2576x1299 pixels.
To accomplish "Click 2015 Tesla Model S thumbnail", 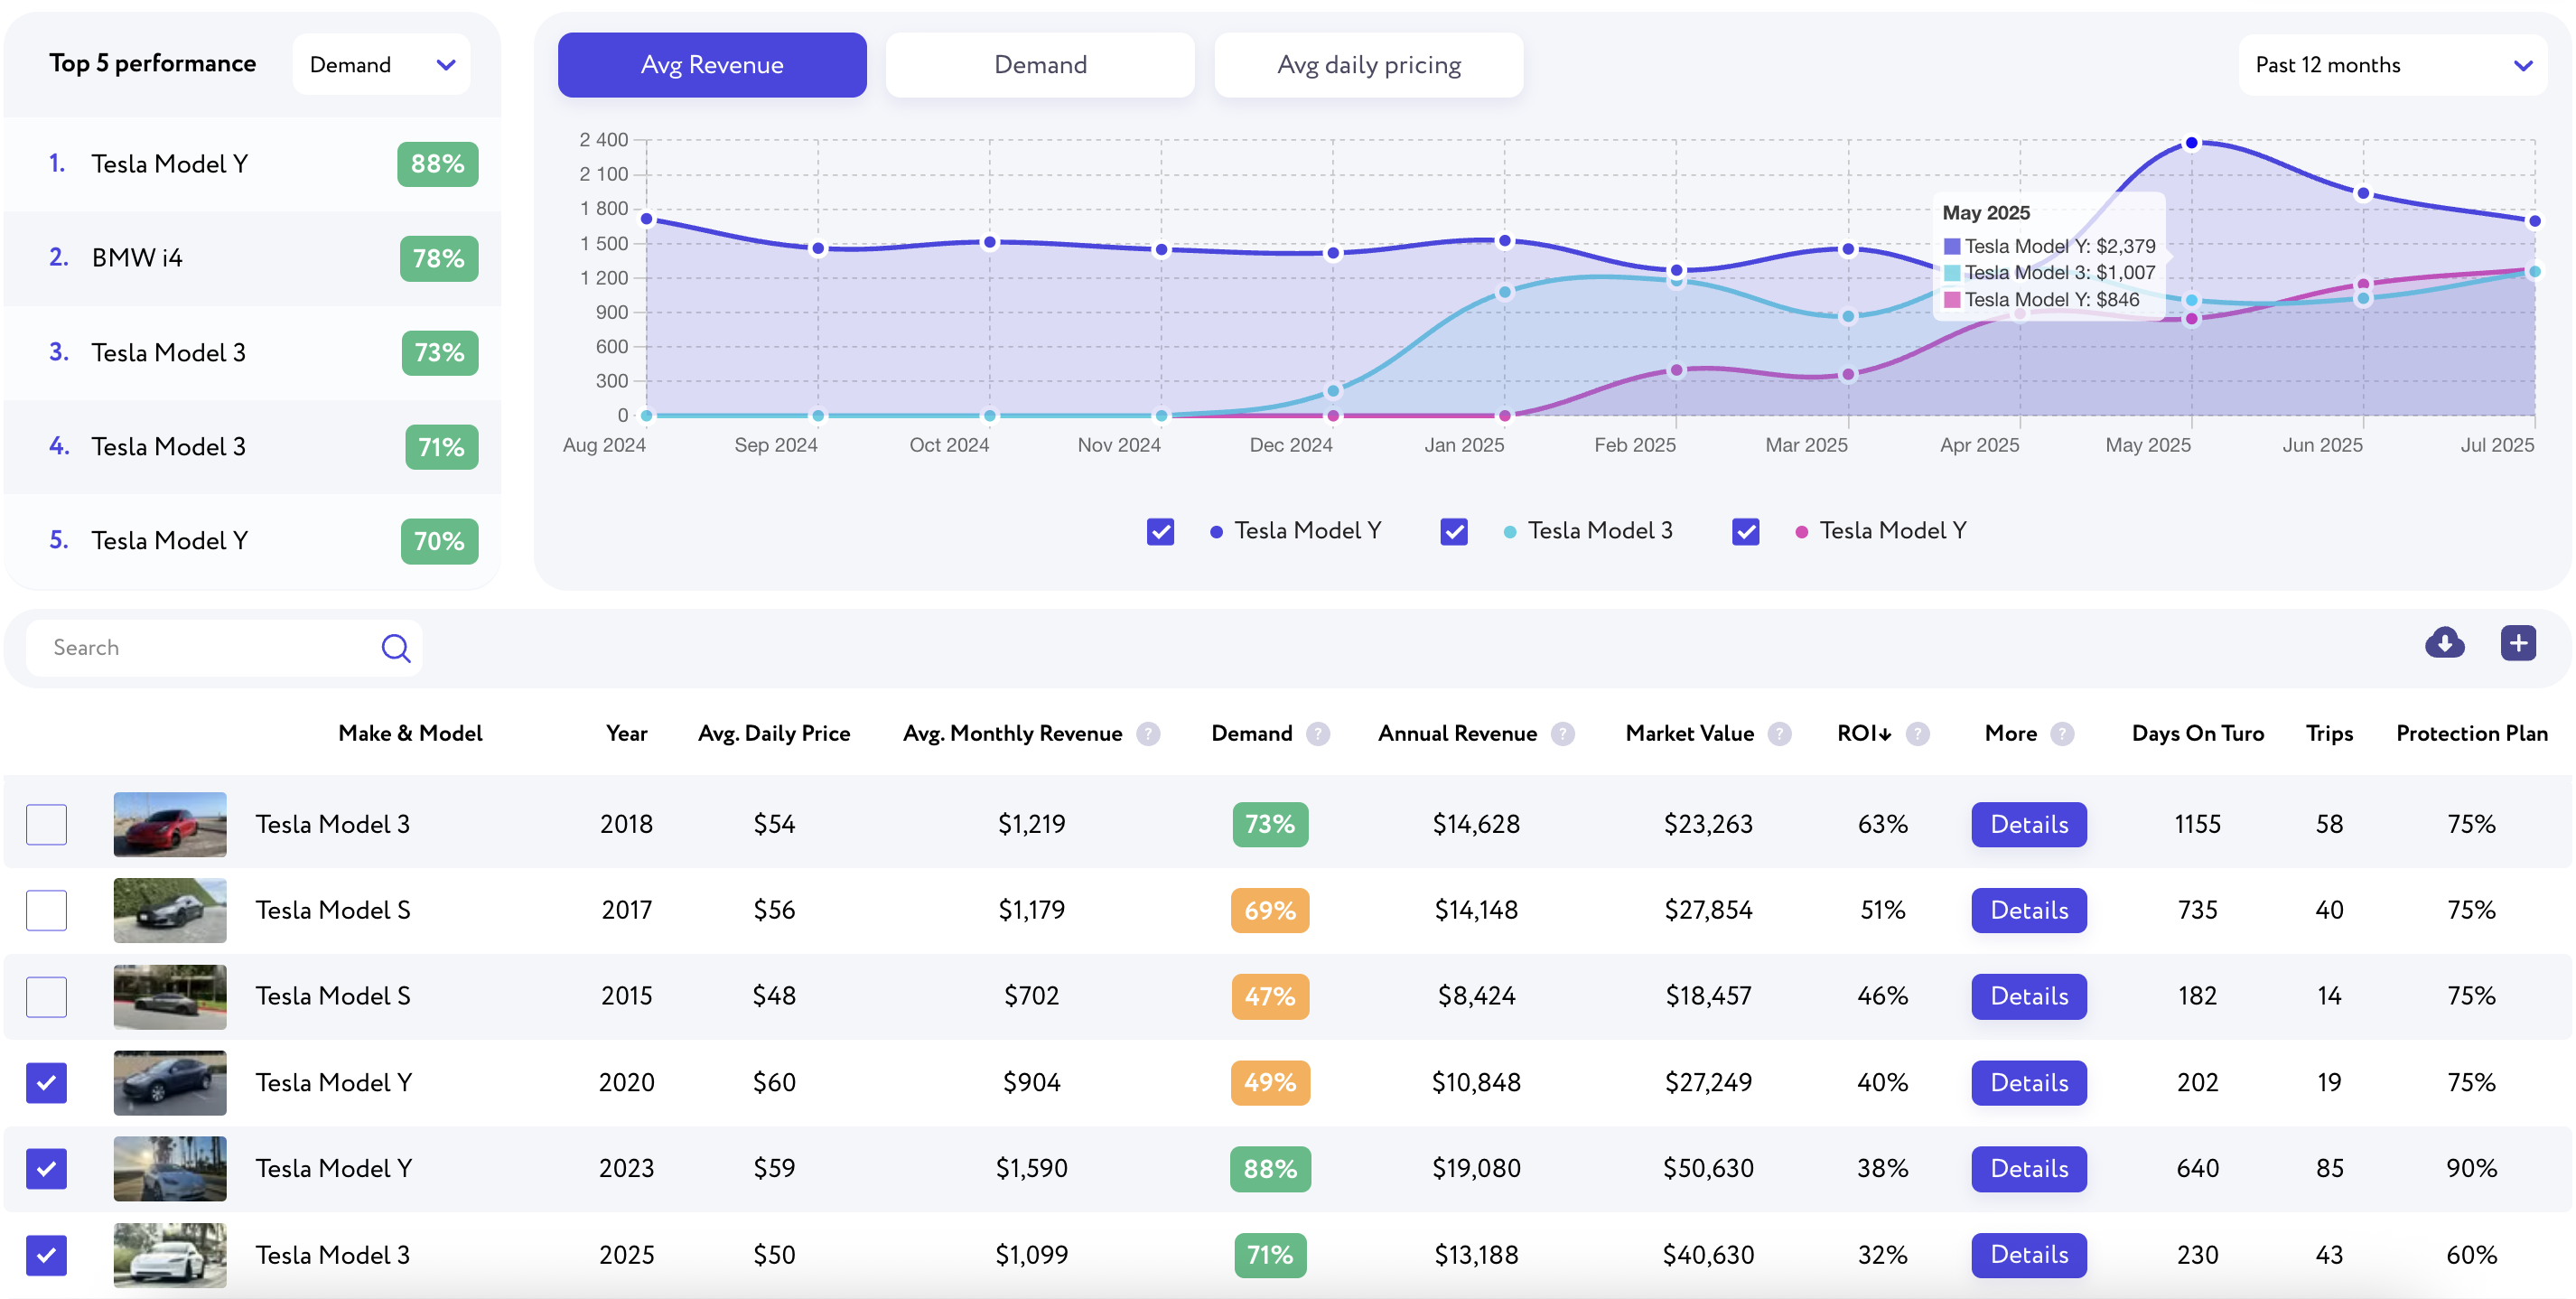I will point(170,997).
